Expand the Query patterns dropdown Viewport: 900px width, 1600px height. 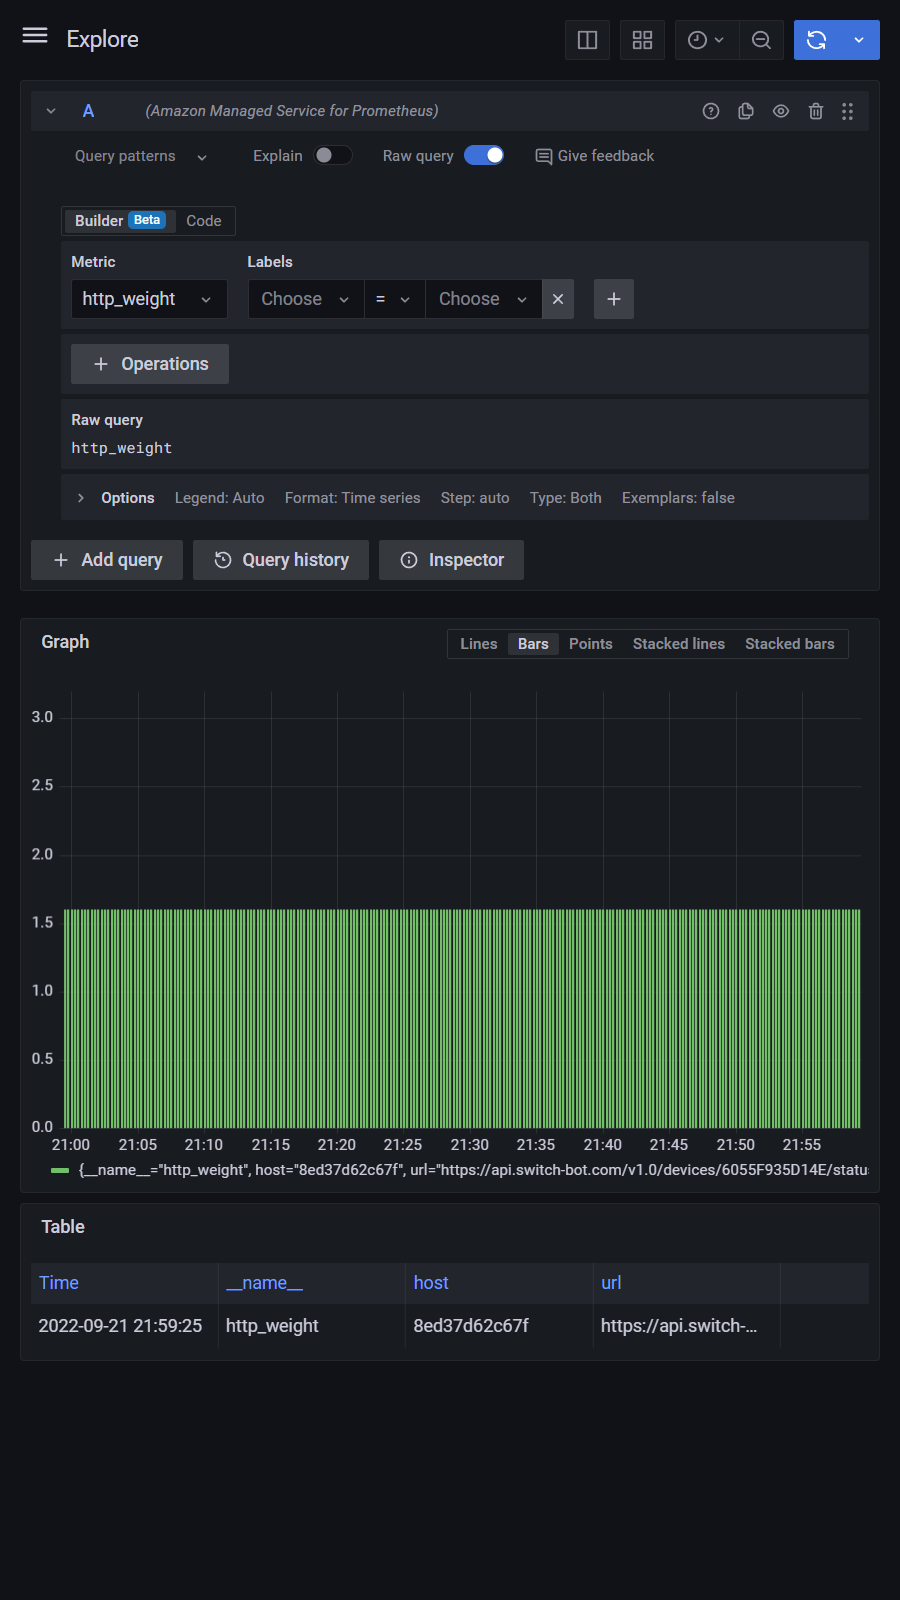pos(140,156)
